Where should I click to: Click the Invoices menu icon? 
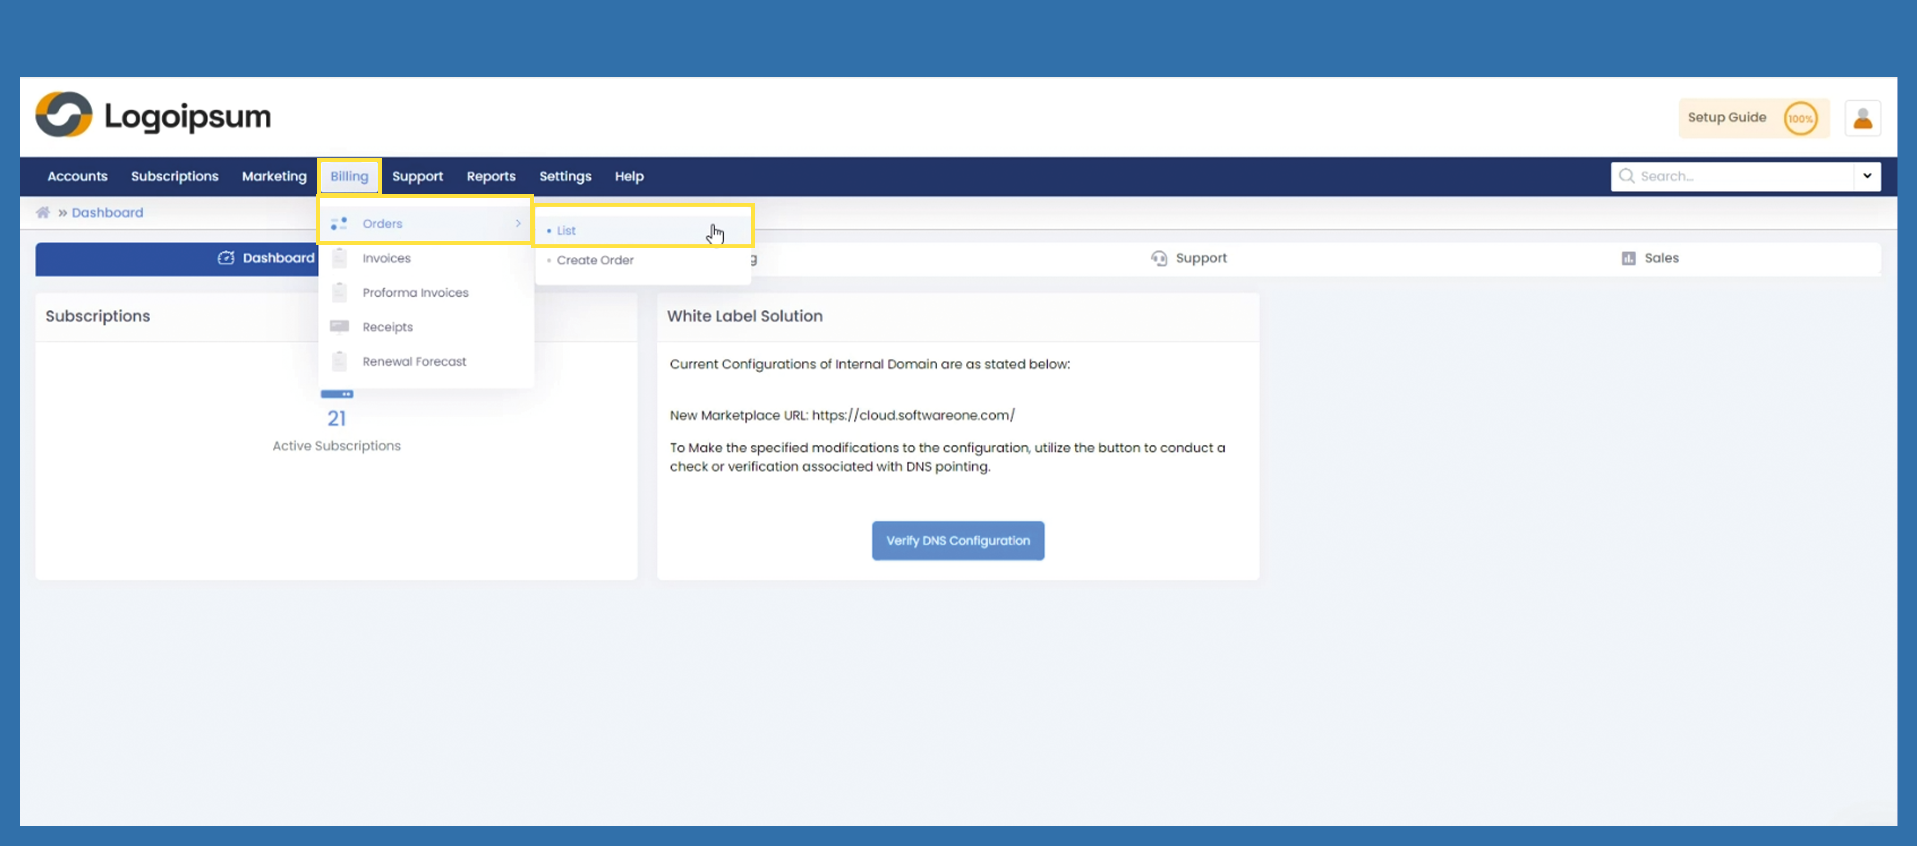coord(340,258)
